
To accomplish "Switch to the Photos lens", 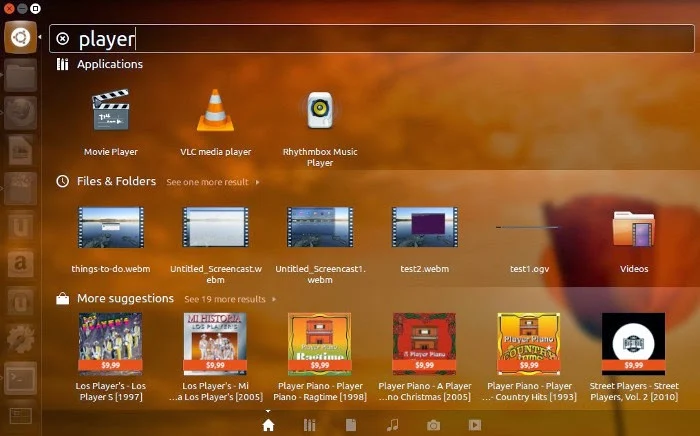I will (x=433, y=425).
